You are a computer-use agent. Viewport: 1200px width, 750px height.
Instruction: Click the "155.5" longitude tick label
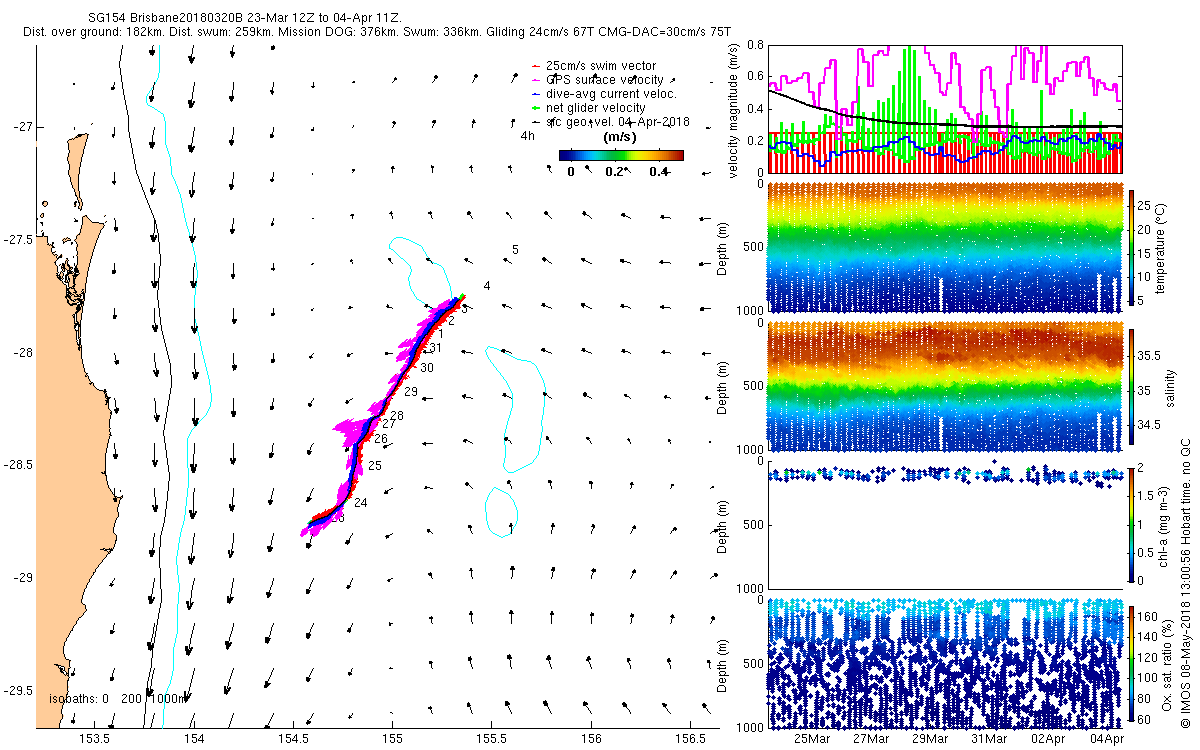pyautogui.click(x=491, y=739)
